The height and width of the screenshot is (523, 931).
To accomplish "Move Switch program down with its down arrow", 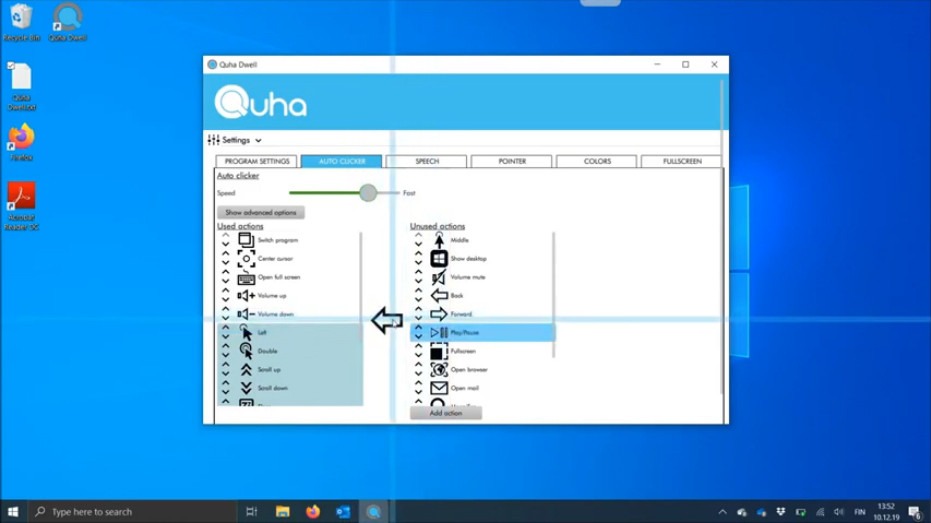I will click(x=226, y=244).
